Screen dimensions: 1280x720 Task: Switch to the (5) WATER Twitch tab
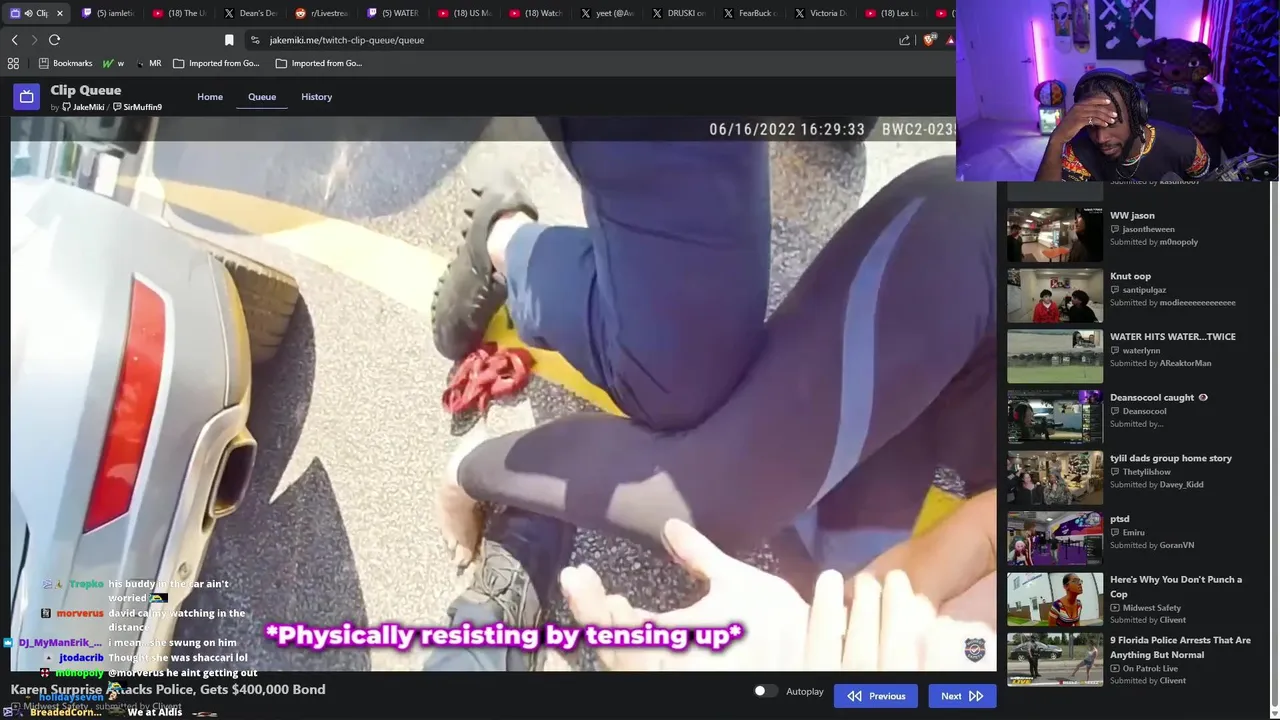pyautogui.click(x=393, y=13)
